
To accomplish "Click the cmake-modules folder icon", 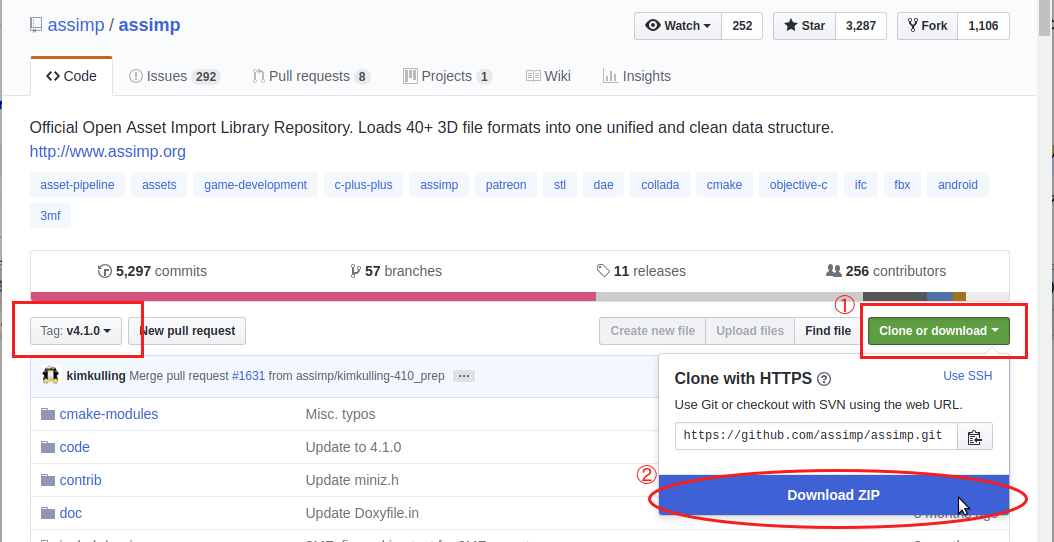I will click(47, 414).
